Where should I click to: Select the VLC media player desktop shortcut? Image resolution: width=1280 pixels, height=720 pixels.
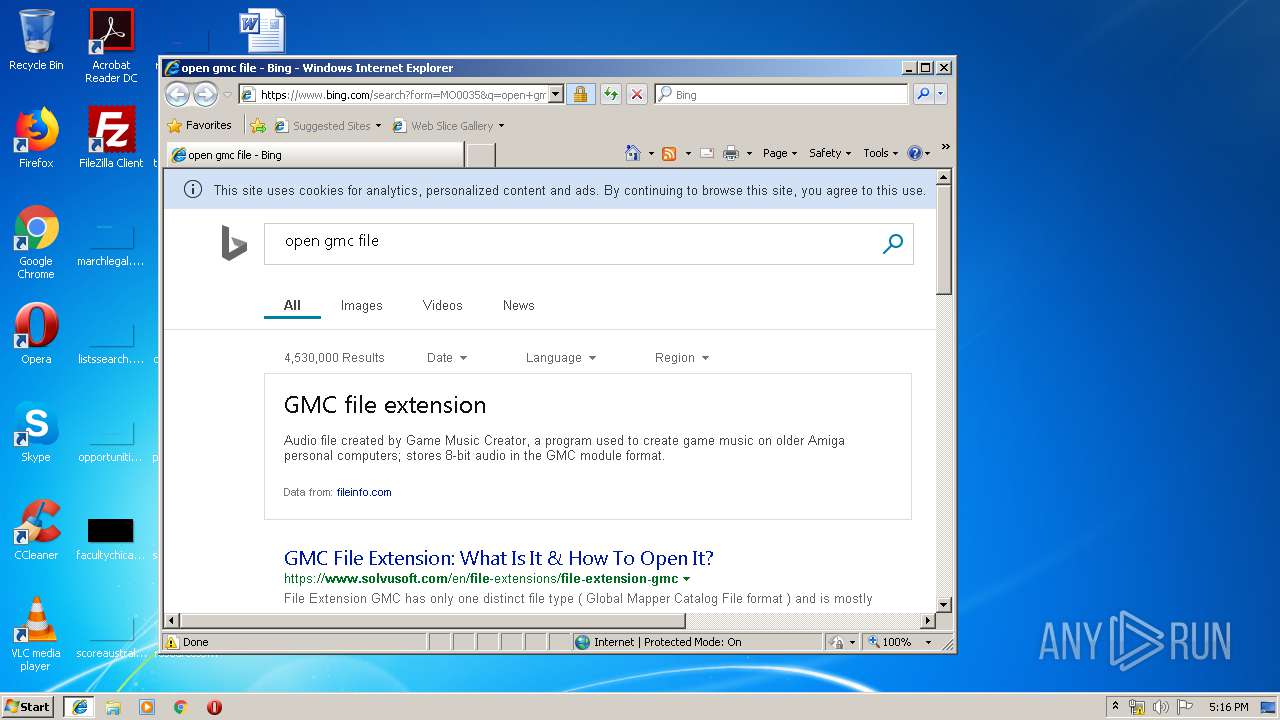click(x=36, y=634)
